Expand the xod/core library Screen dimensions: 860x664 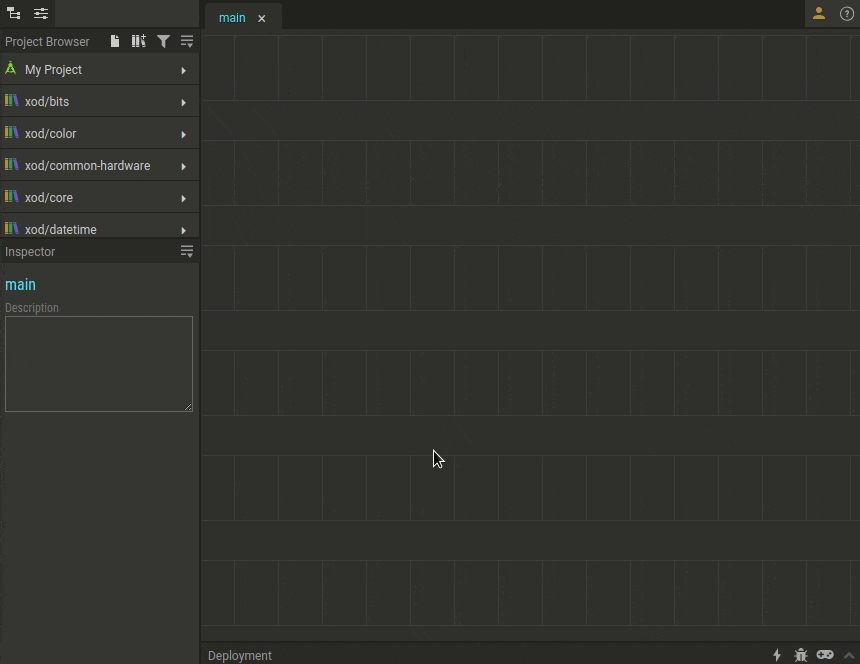pos(183,198)
